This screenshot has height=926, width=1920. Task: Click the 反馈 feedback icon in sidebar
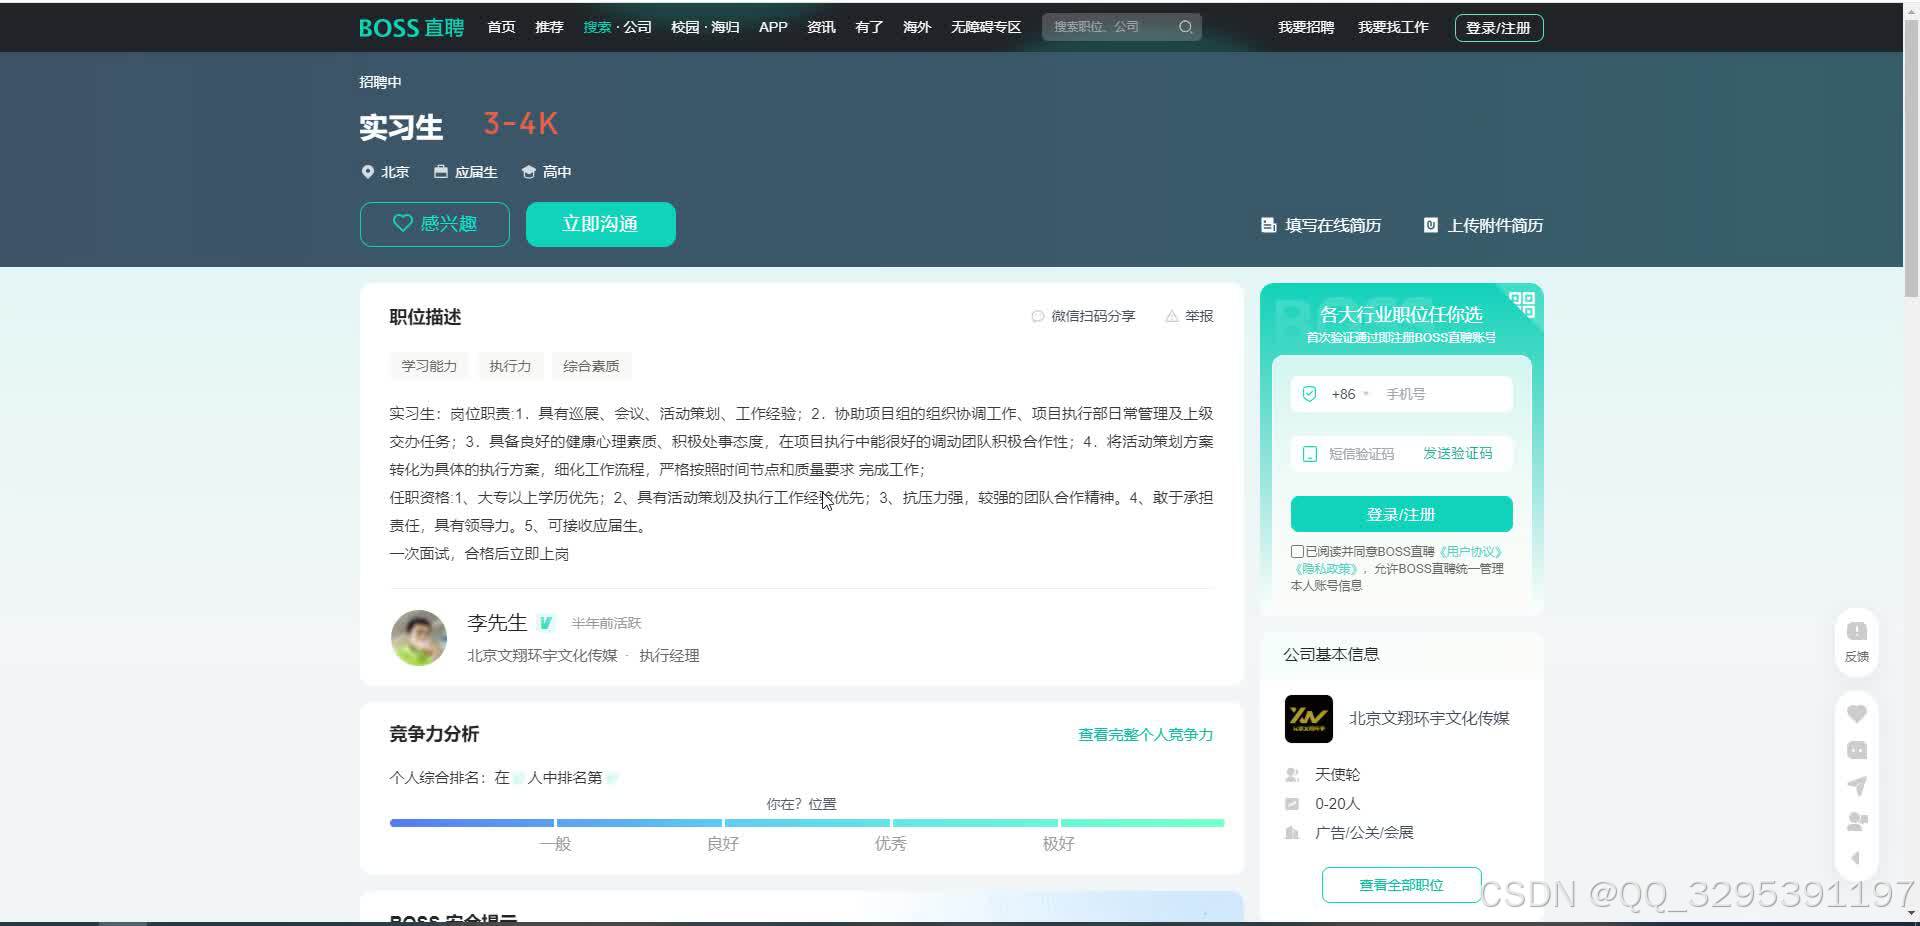[1857, 631]
